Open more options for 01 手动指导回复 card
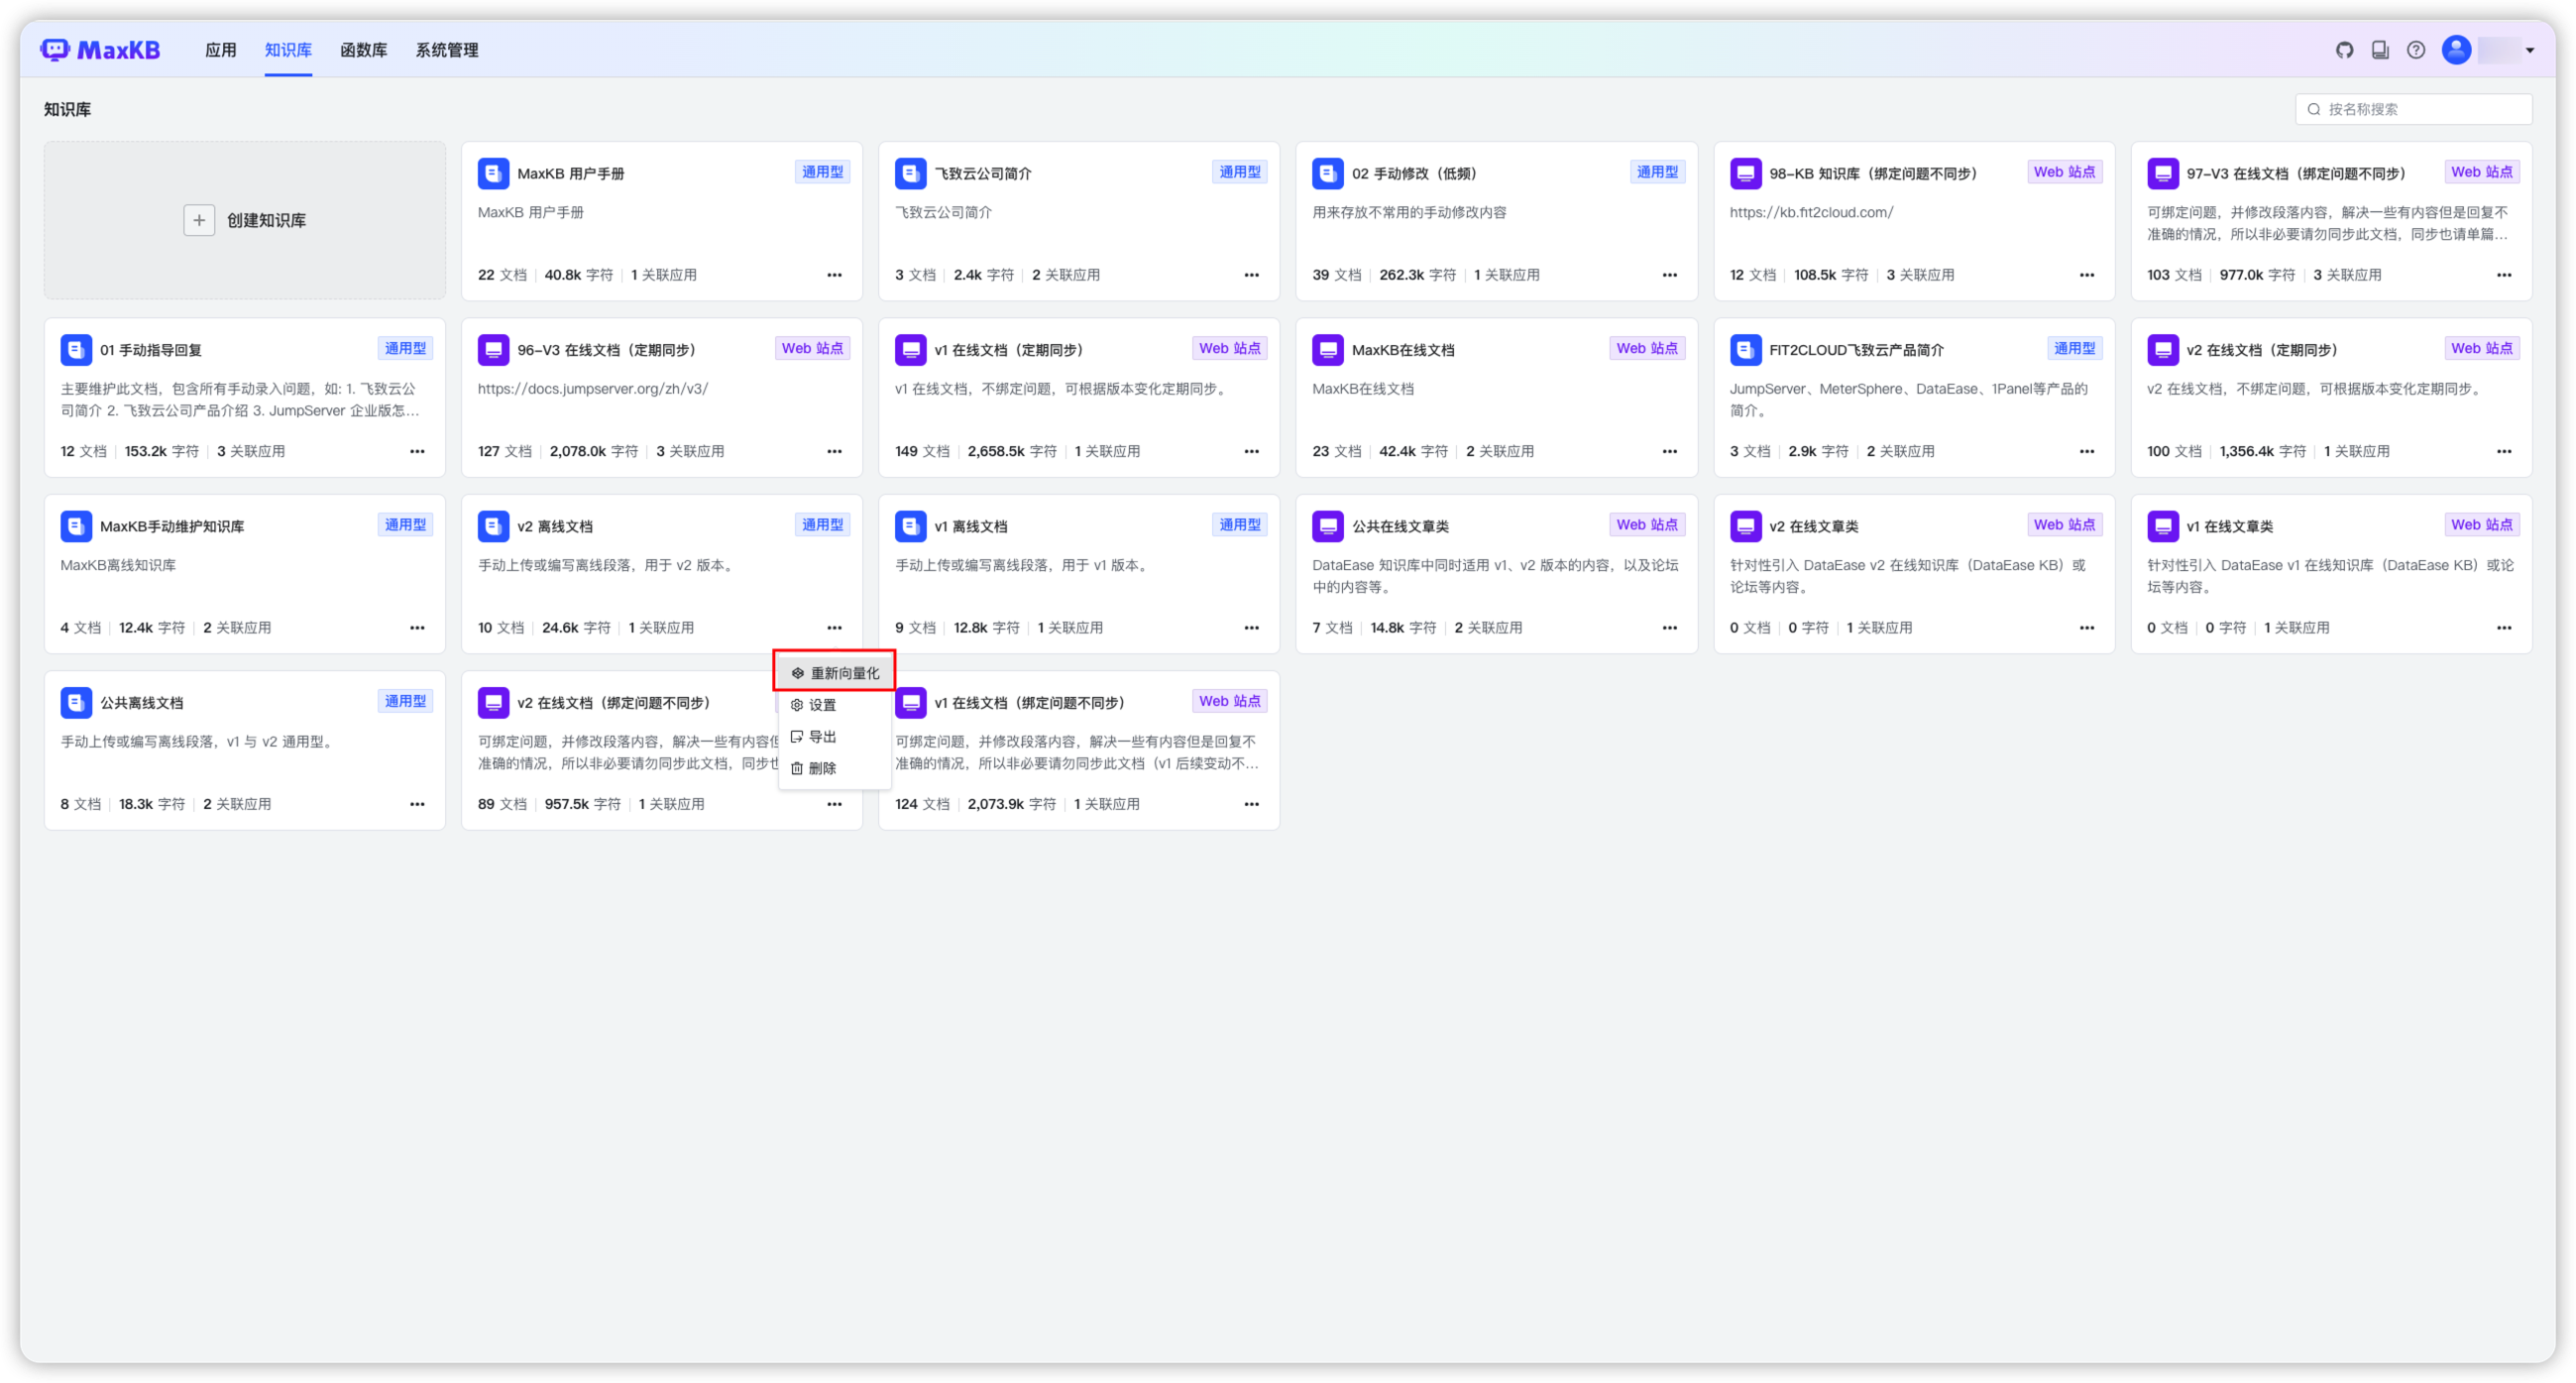 (x=417, y=451)
